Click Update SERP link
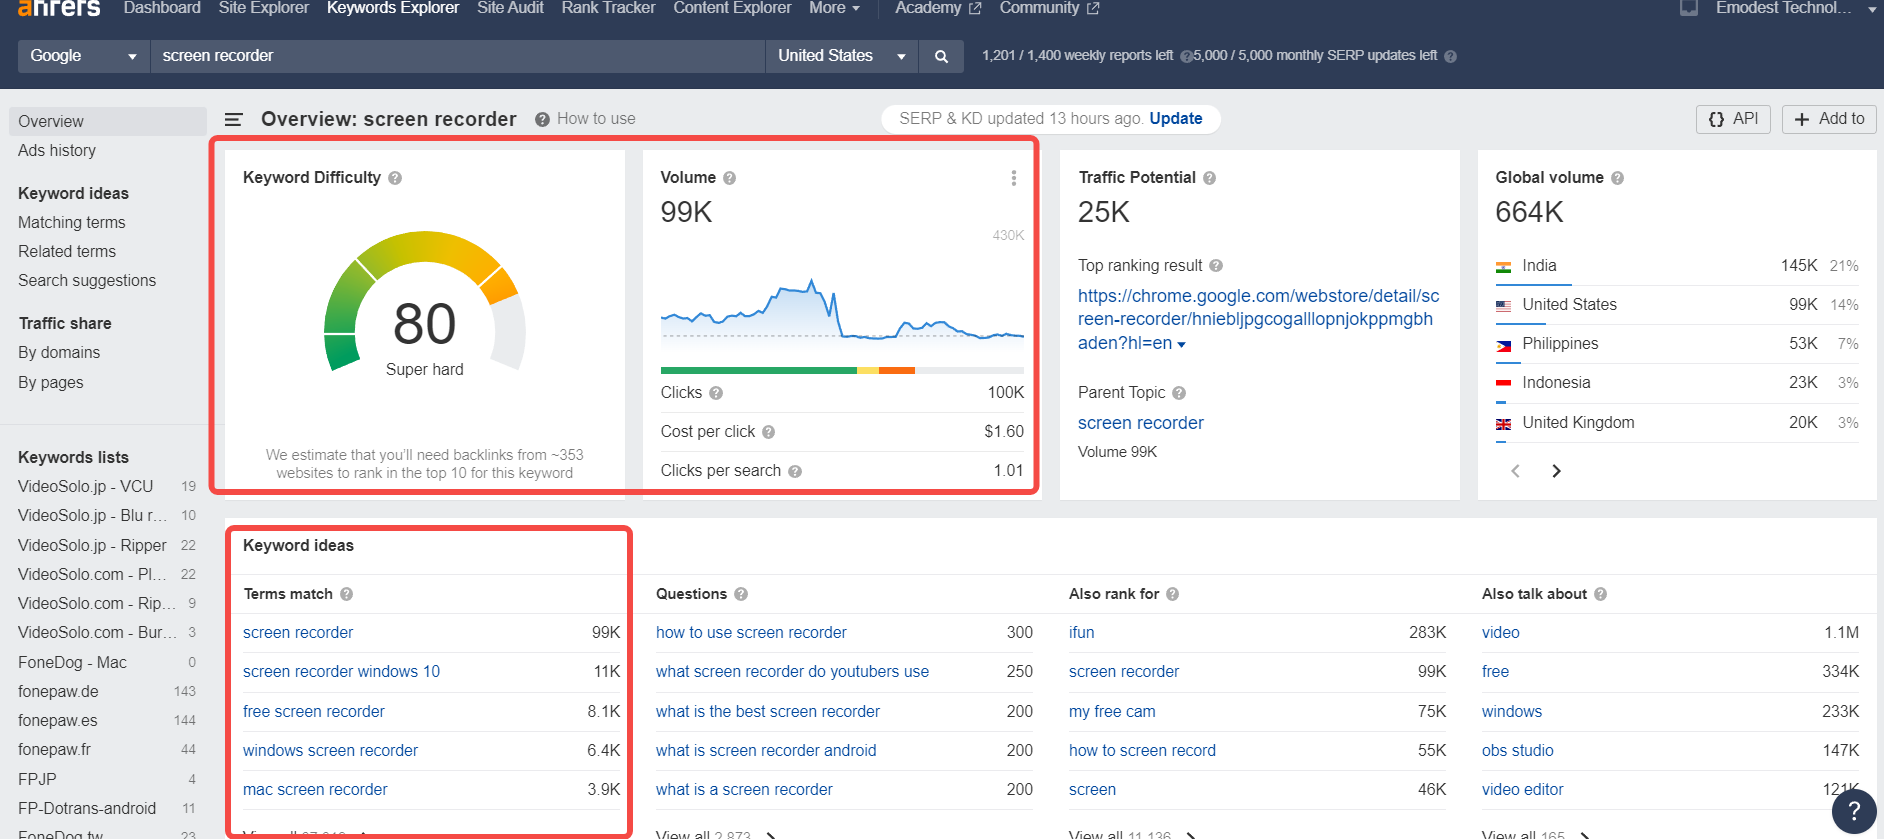The width and height of the screenshot is (1884, 839). pyautogui.click(x=1176, y=119)
